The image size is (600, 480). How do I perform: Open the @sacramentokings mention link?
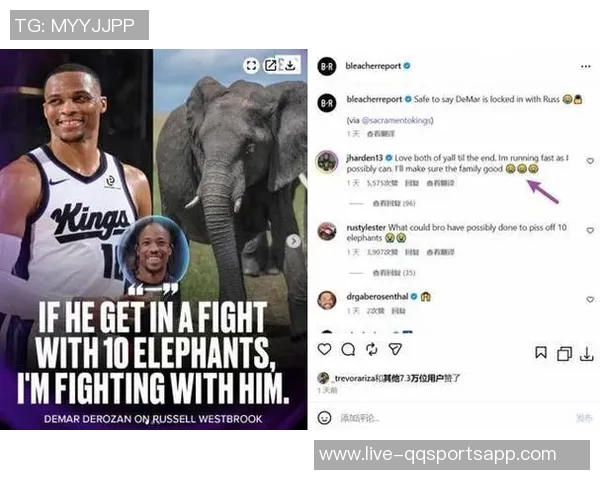(x=396, y=121)
